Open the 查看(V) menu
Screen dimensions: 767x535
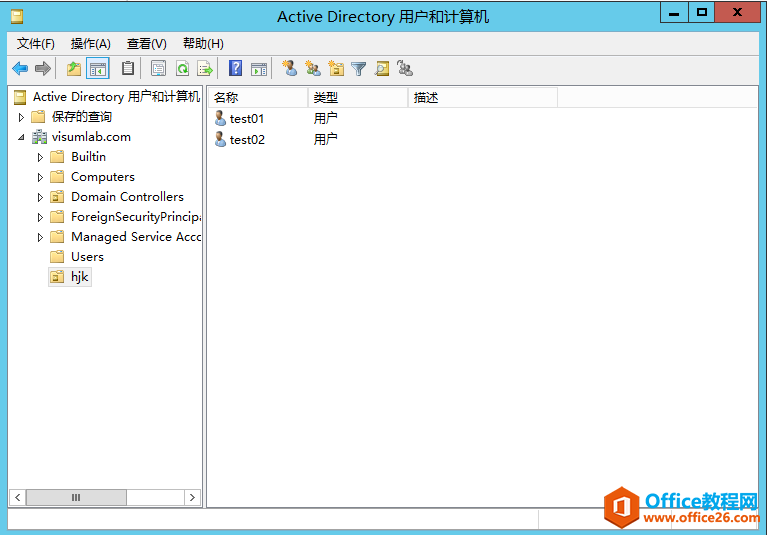tap(147, 44)
